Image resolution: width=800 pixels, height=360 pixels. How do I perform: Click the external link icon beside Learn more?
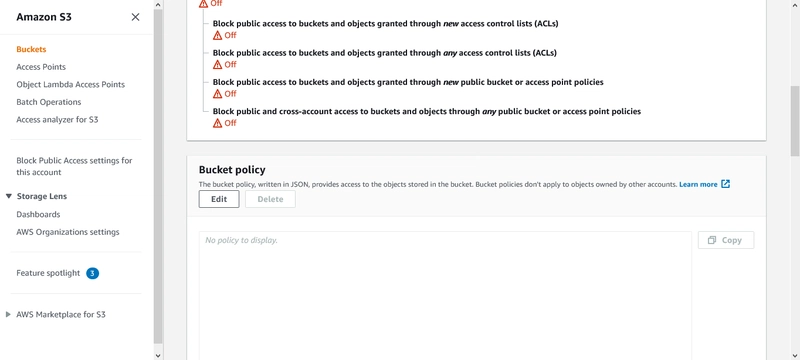pos(726,184)
